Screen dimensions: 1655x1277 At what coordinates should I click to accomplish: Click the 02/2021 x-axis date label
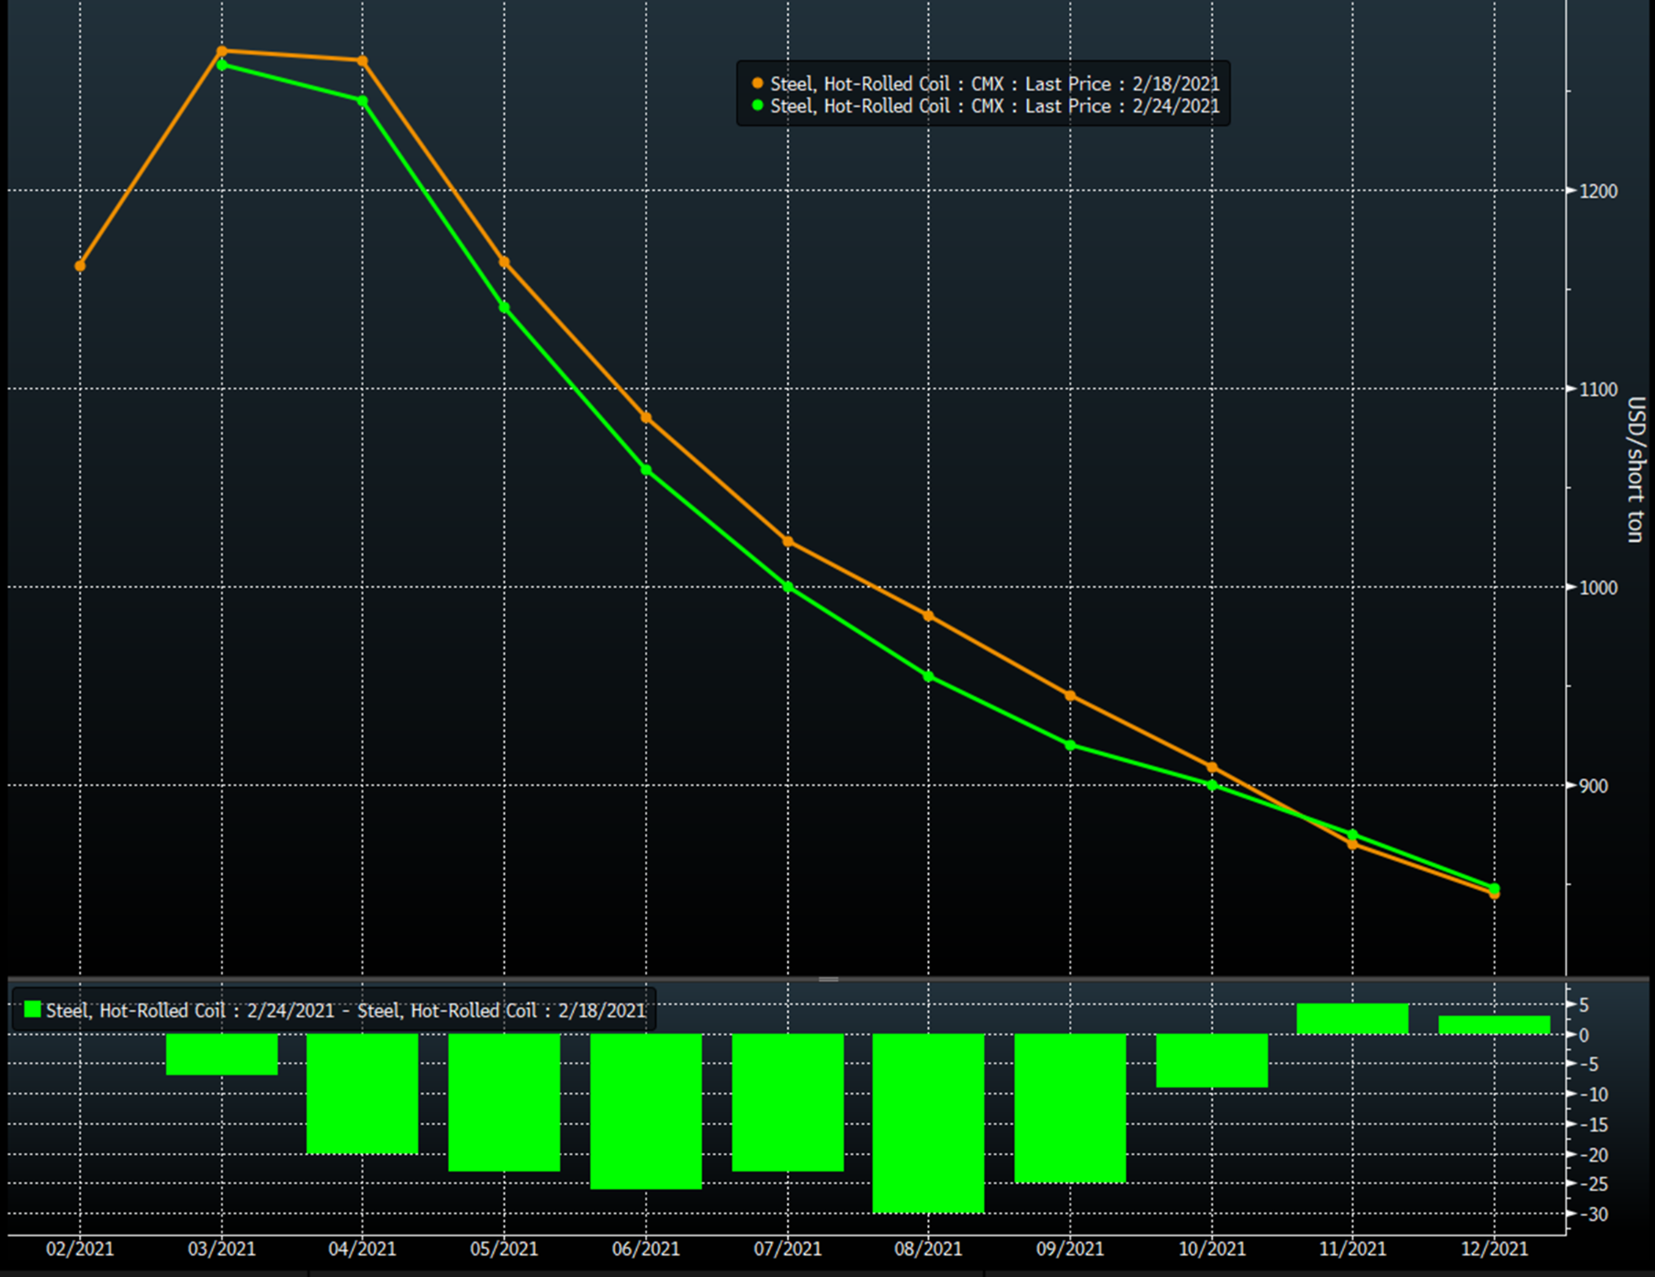80,1249
